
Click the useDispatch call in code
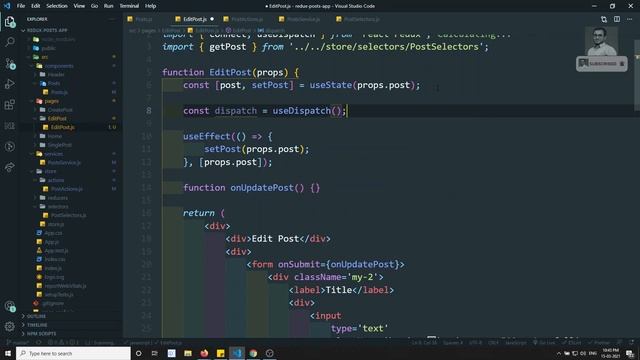click(301, 111)
